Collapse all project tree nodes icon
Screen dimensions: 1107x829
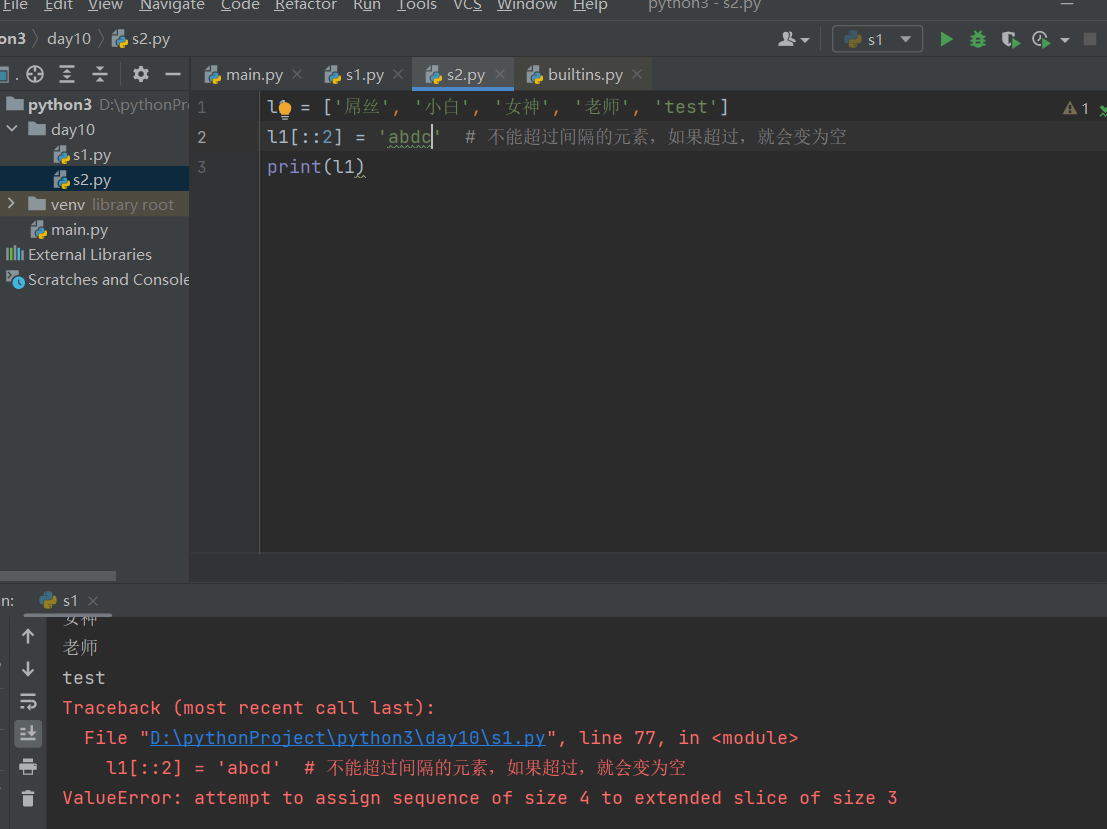pyautogui.click(x=100, y=74)
